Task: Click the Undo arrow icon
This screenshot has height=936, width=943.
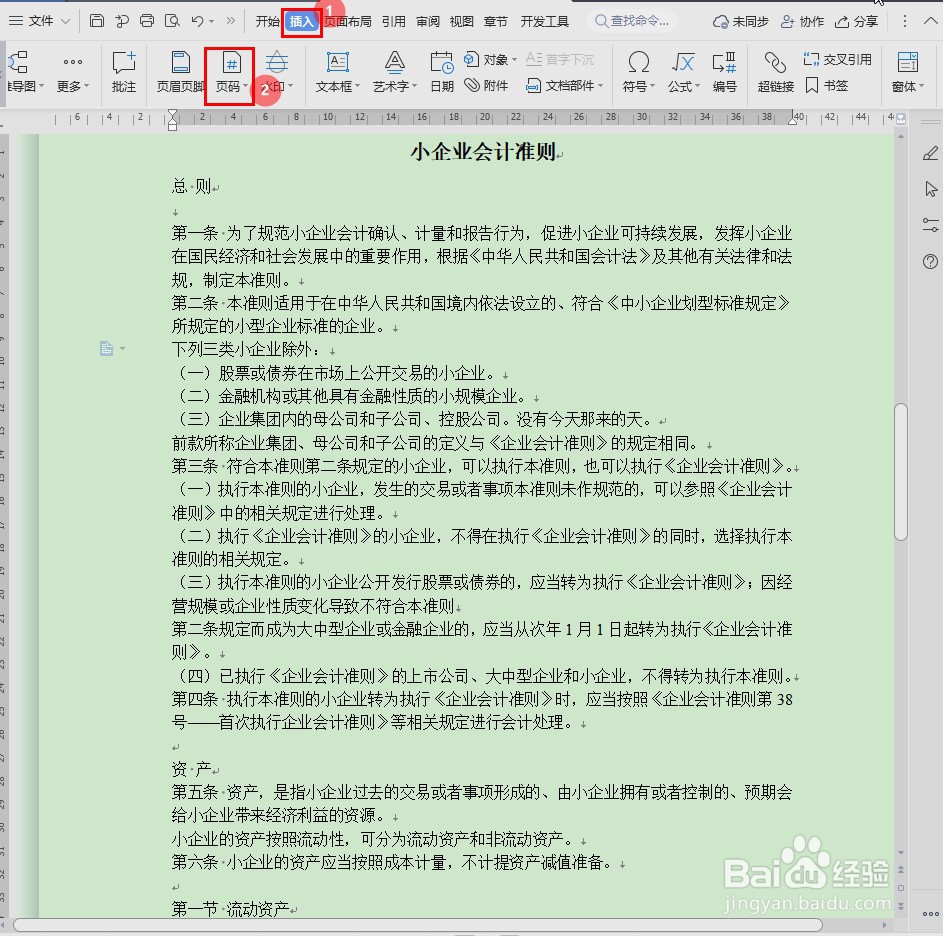Action: pos(197,21)
